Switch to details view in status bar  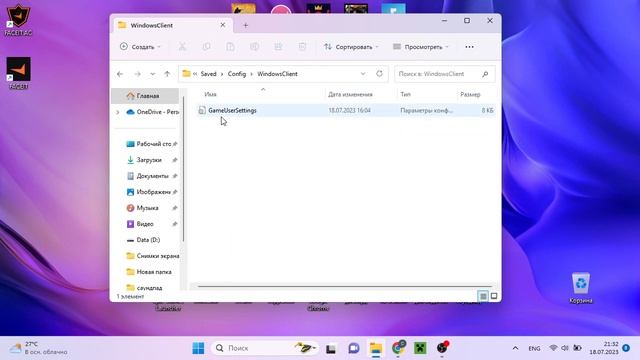483,296
